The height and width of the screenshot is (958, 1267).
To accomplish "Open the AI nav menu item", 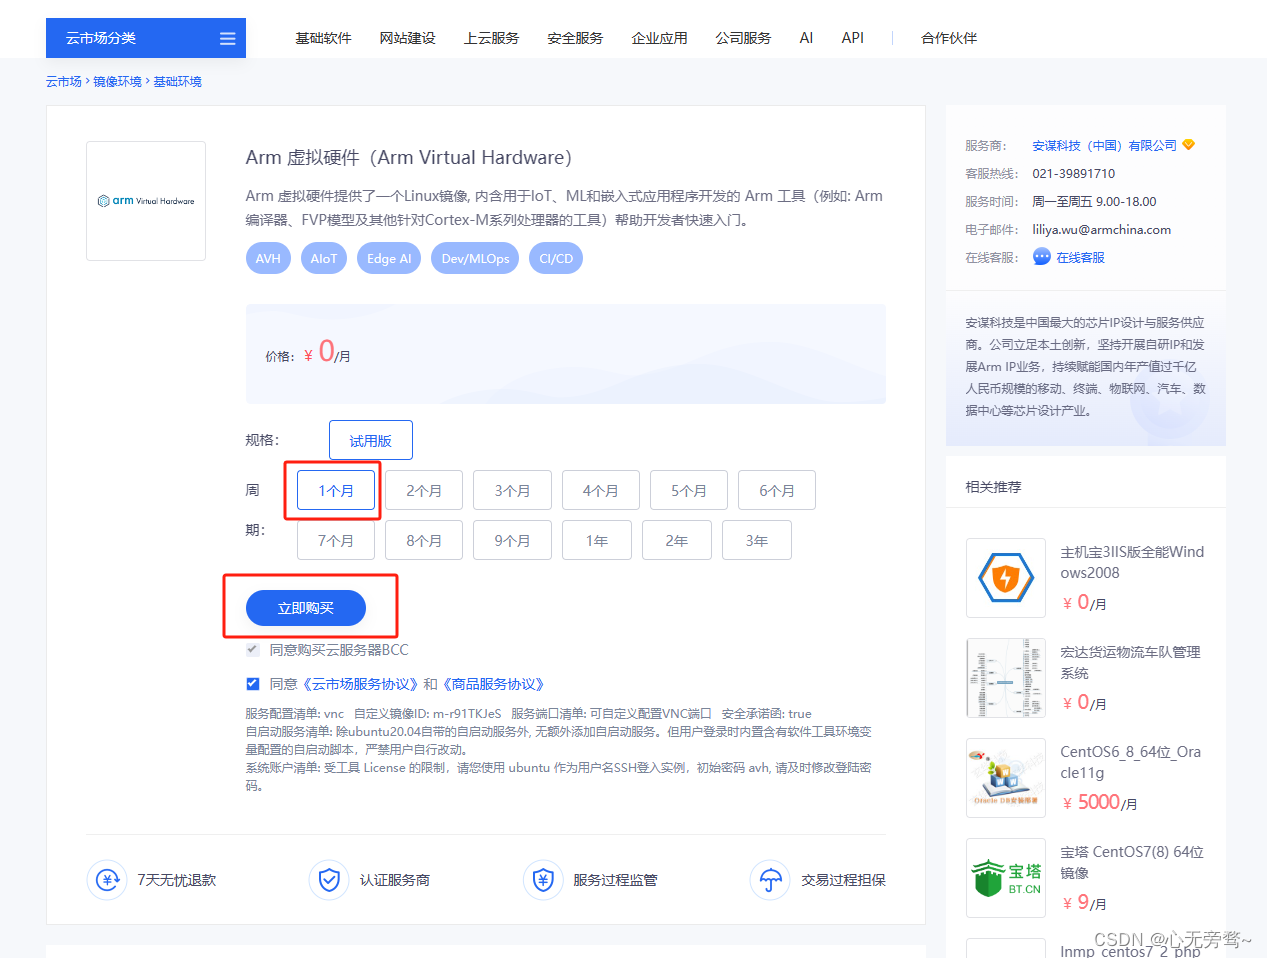I will (x=806, y=38).
